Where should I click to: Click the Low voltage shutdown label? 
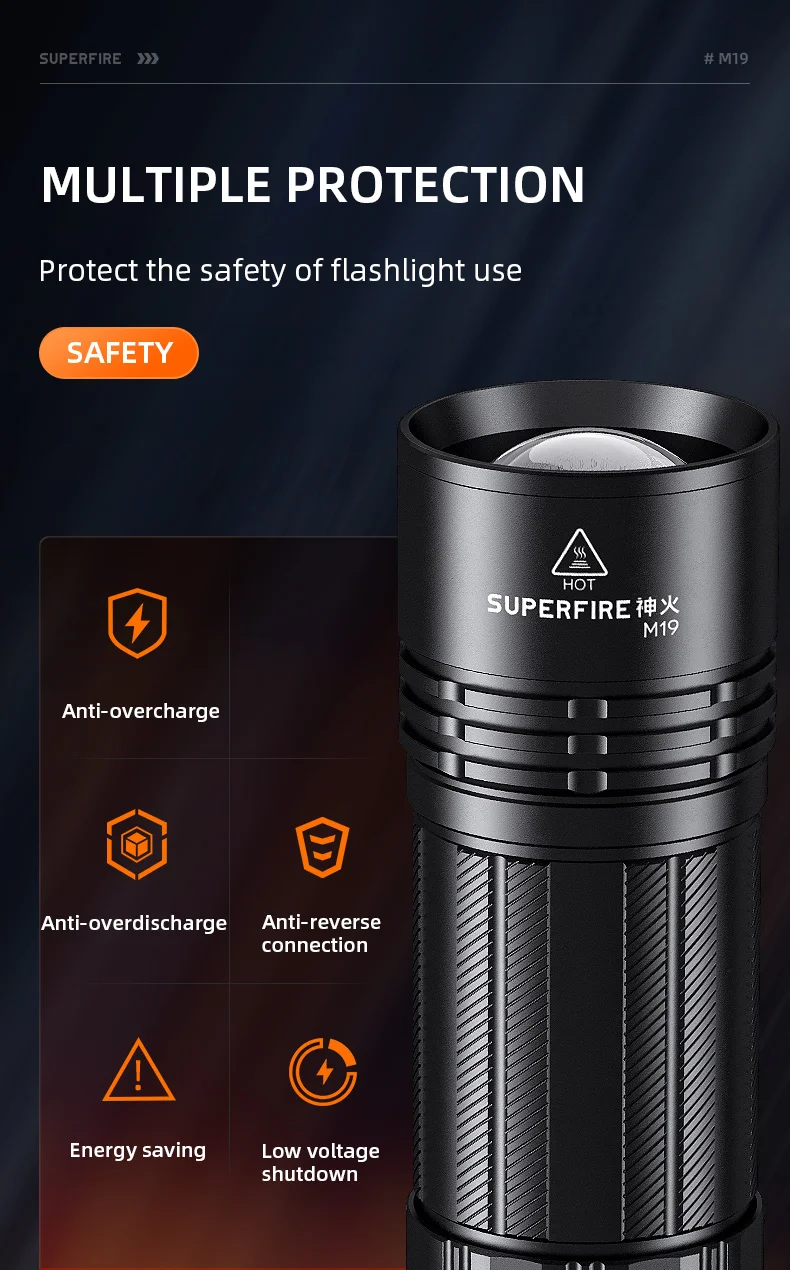pos(320,1162)
